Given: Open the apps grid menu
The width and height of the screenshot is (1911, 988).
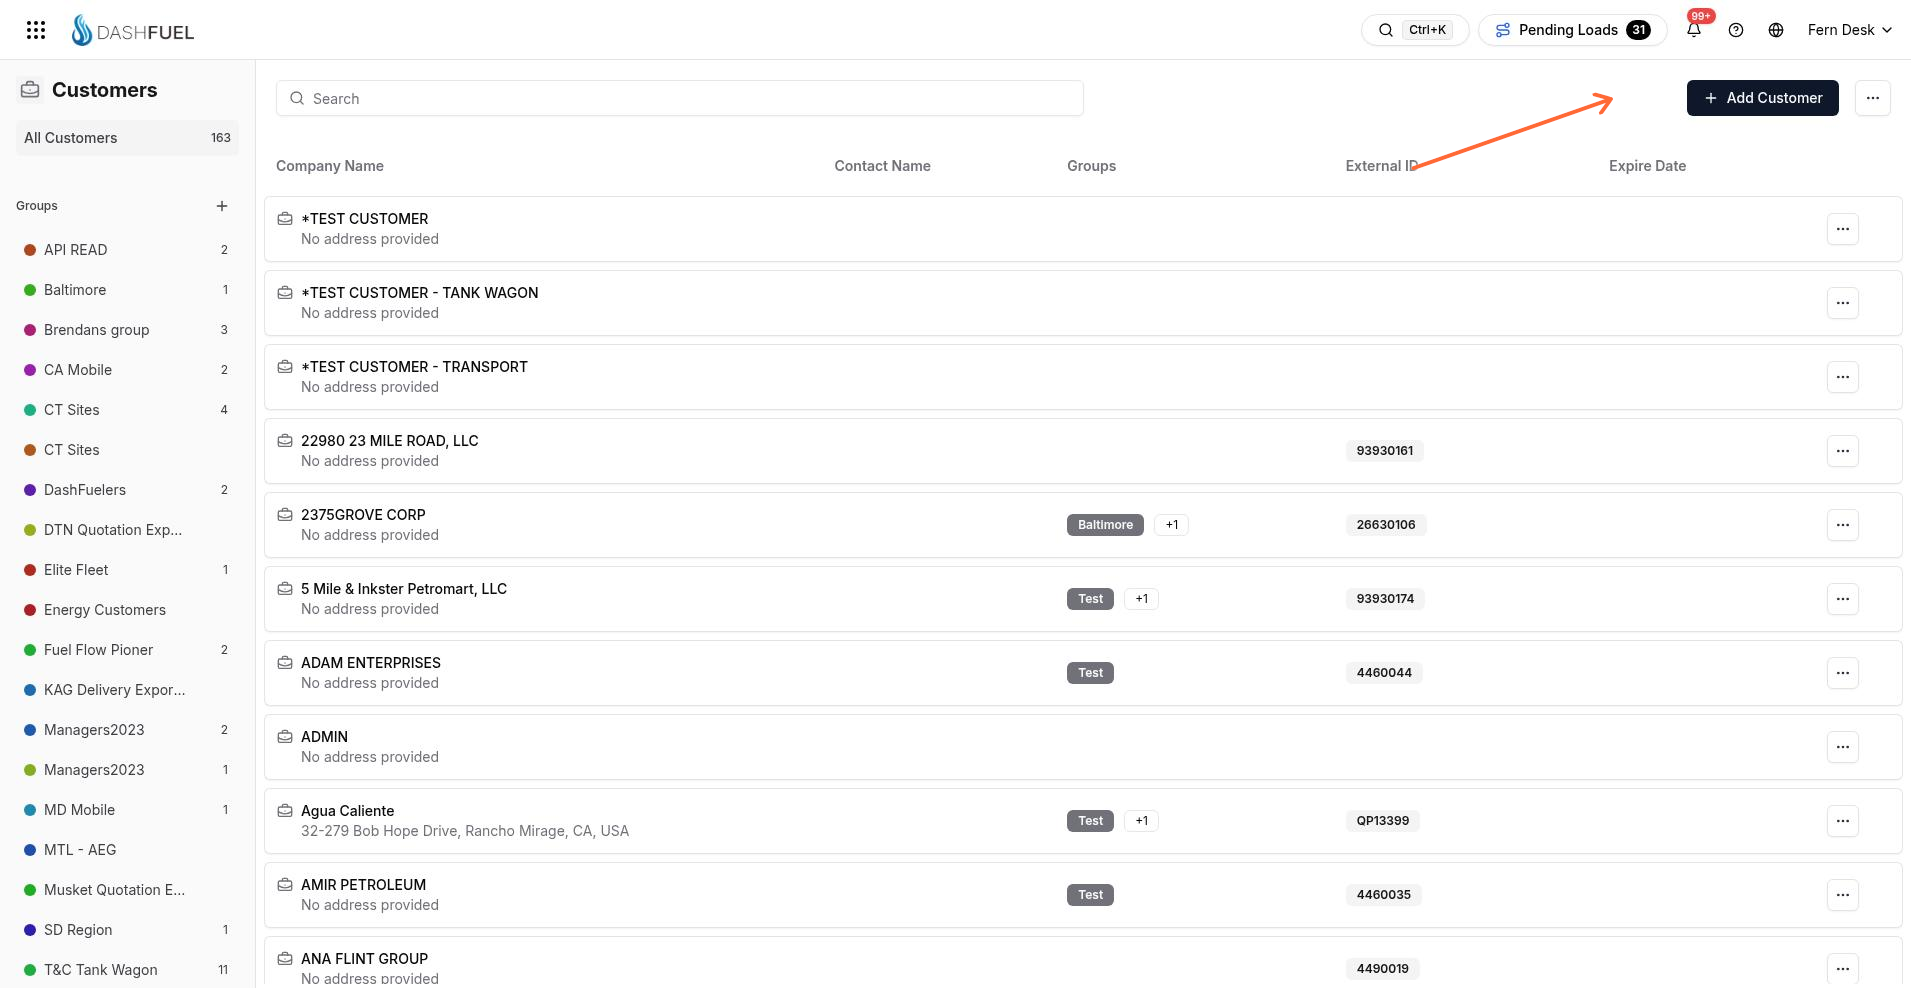Looking at the screenshot, I should click(36, 30).
